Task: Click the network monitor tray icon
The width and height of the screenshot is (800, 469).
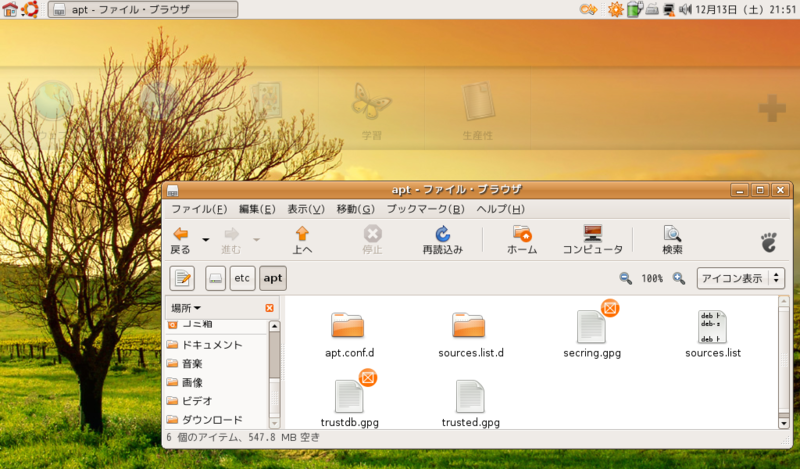Action: pyautogui.click(x=668, y=9)
